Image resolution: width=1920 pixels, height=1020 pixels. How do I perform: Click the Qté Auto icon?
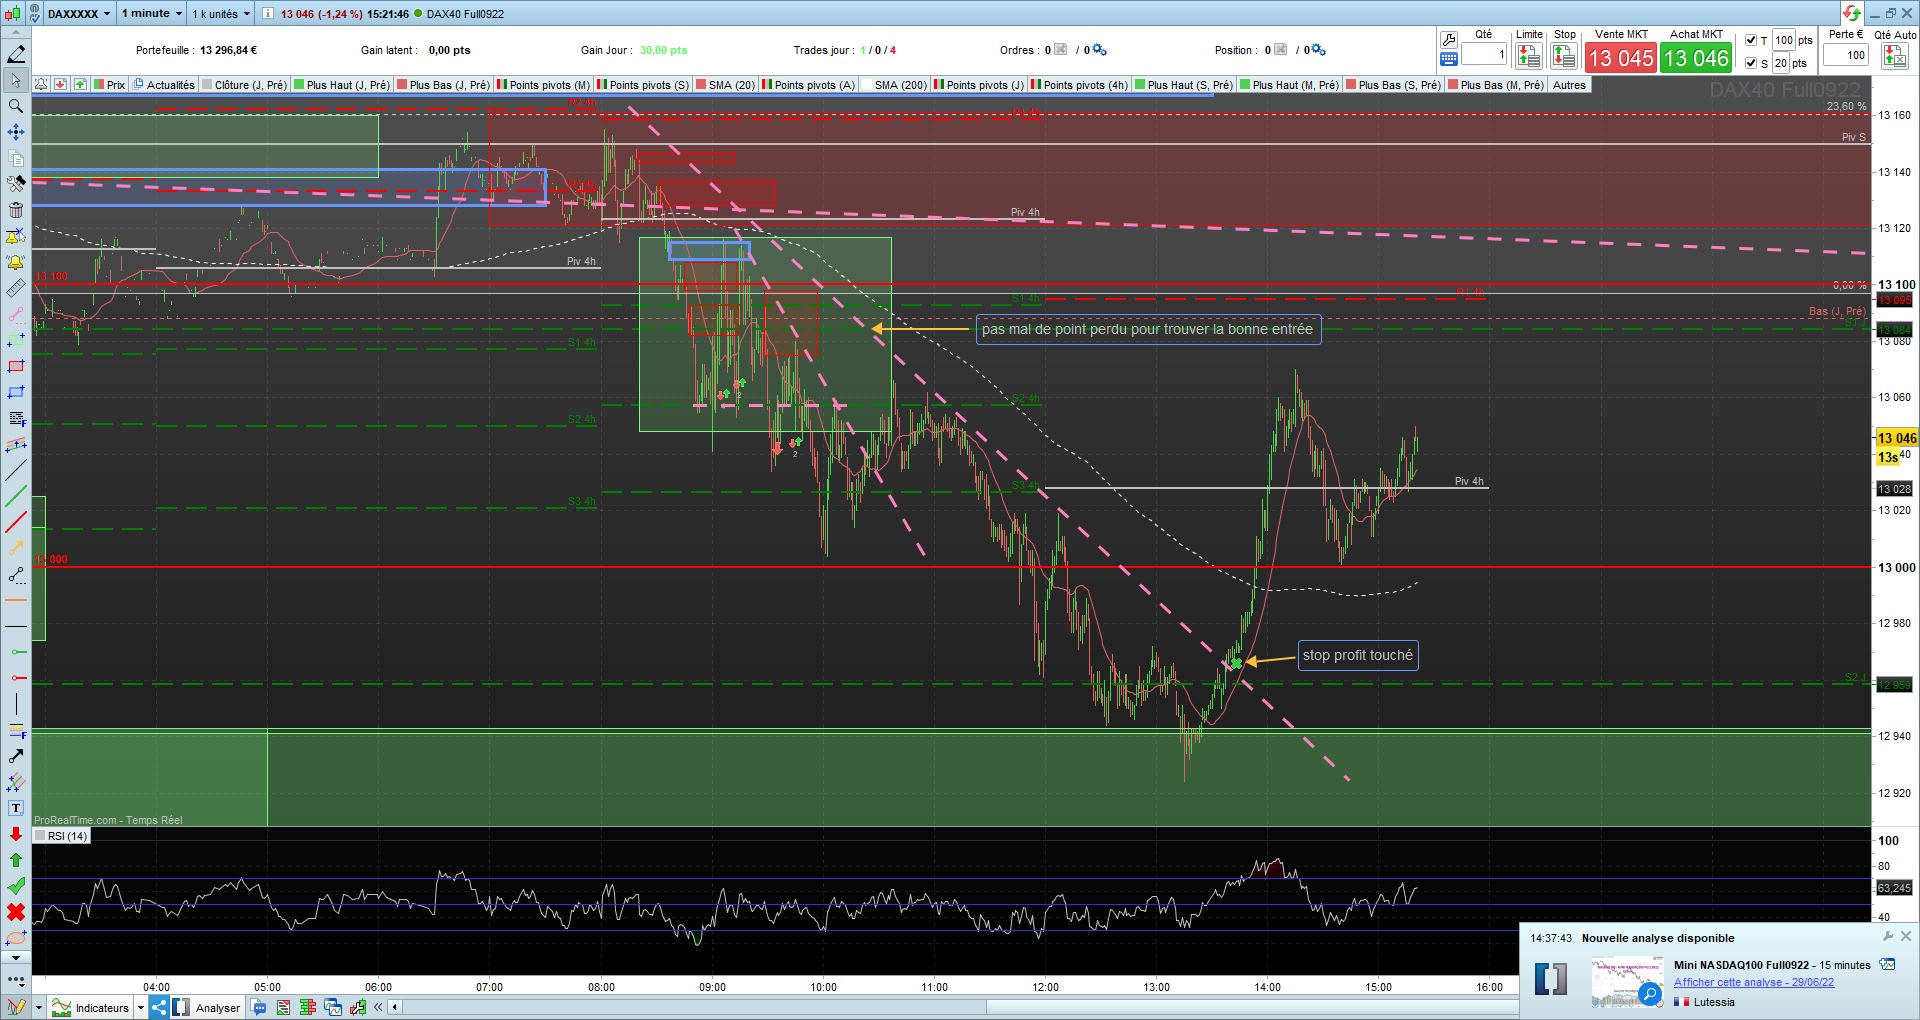[x=1894, y=57]
